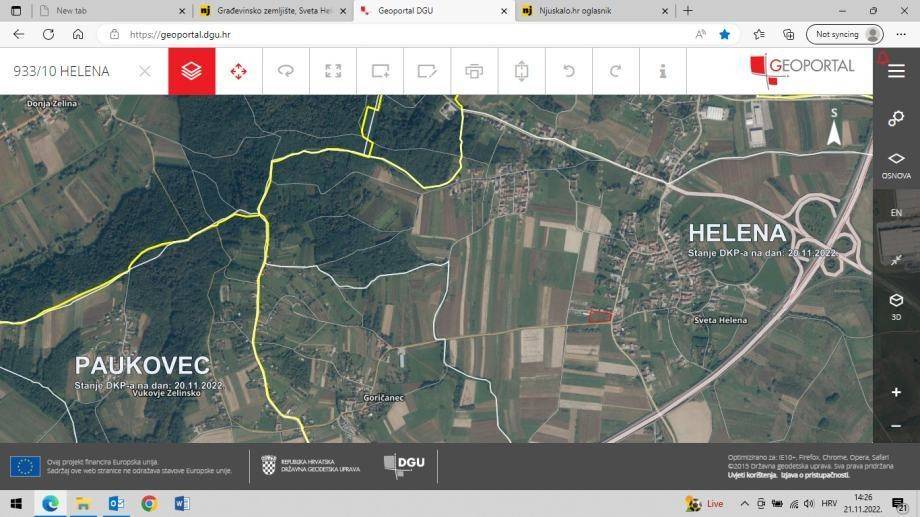Open the hamburger menu at top right
The image size is (920, 517).
[x=896, y=71]
